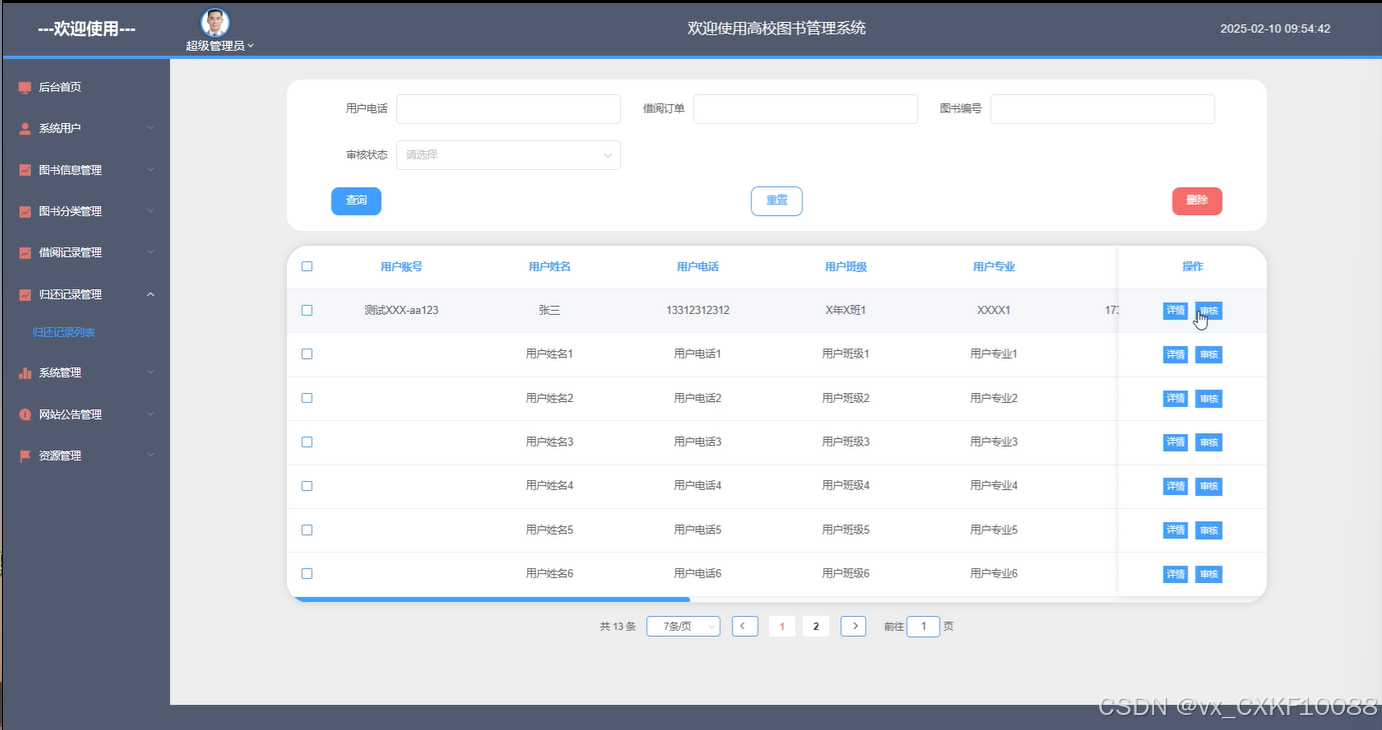
Task: Click the 用户电话2 cell
Action: coord(697,398)
